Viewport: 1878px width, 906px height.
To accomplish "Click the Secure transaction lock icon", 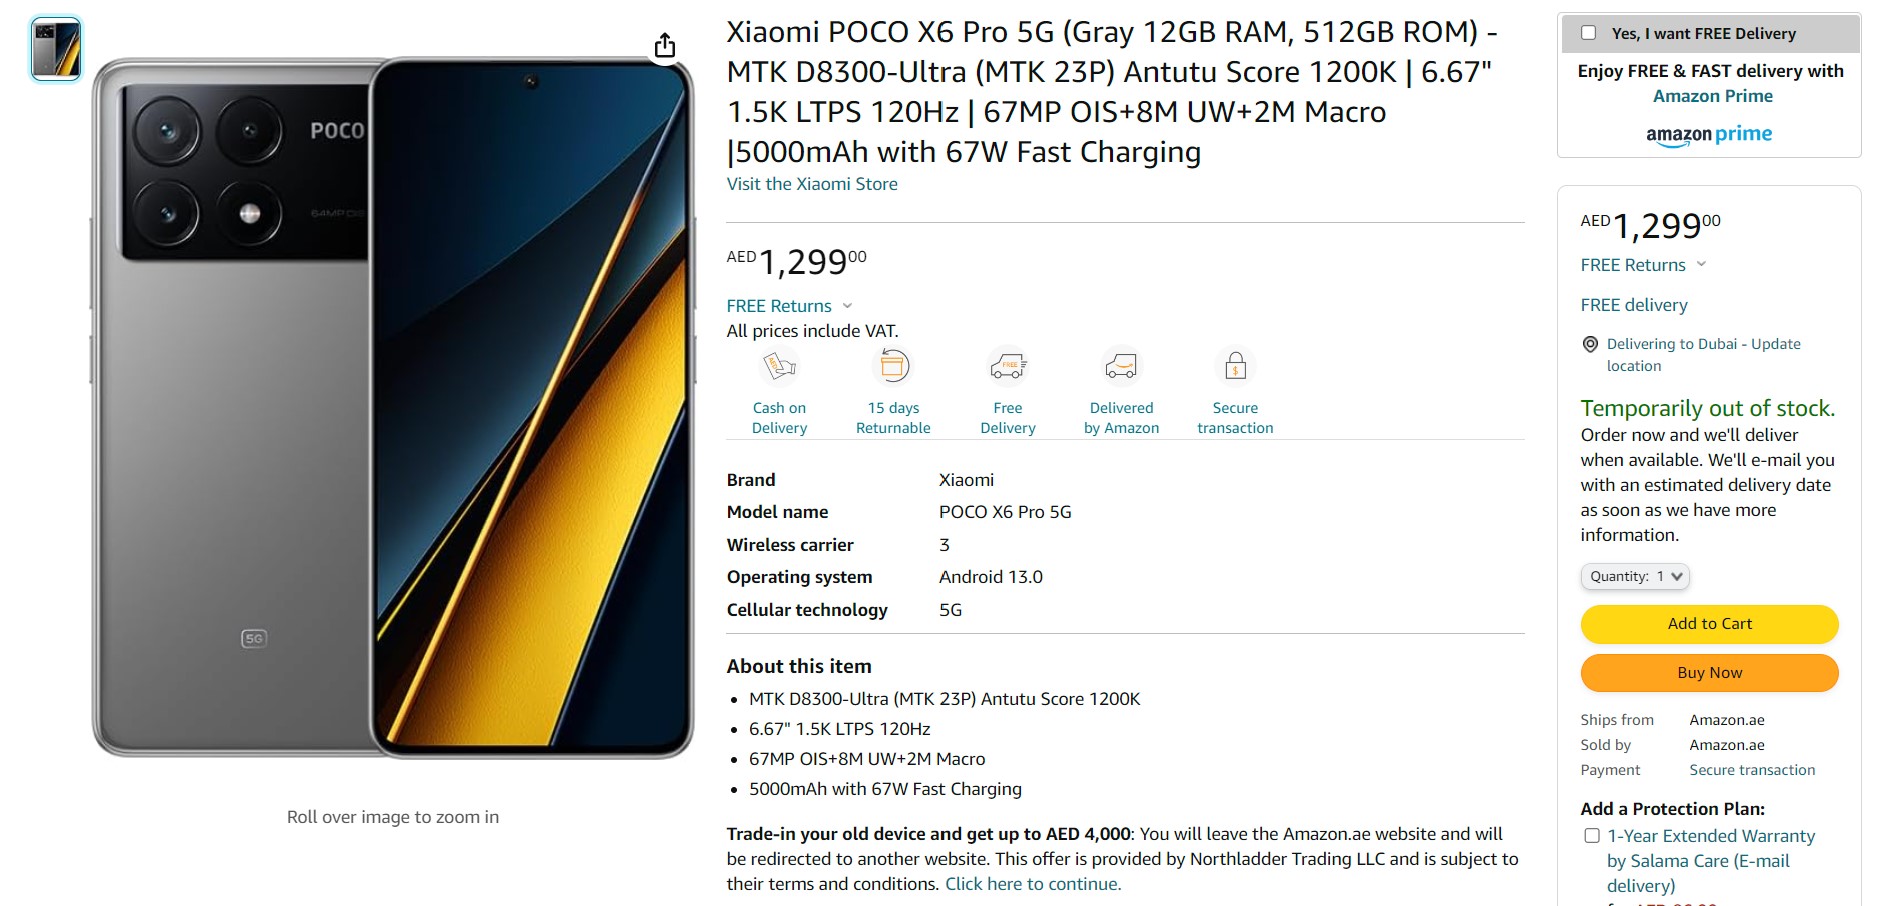I will point(1235,367).
